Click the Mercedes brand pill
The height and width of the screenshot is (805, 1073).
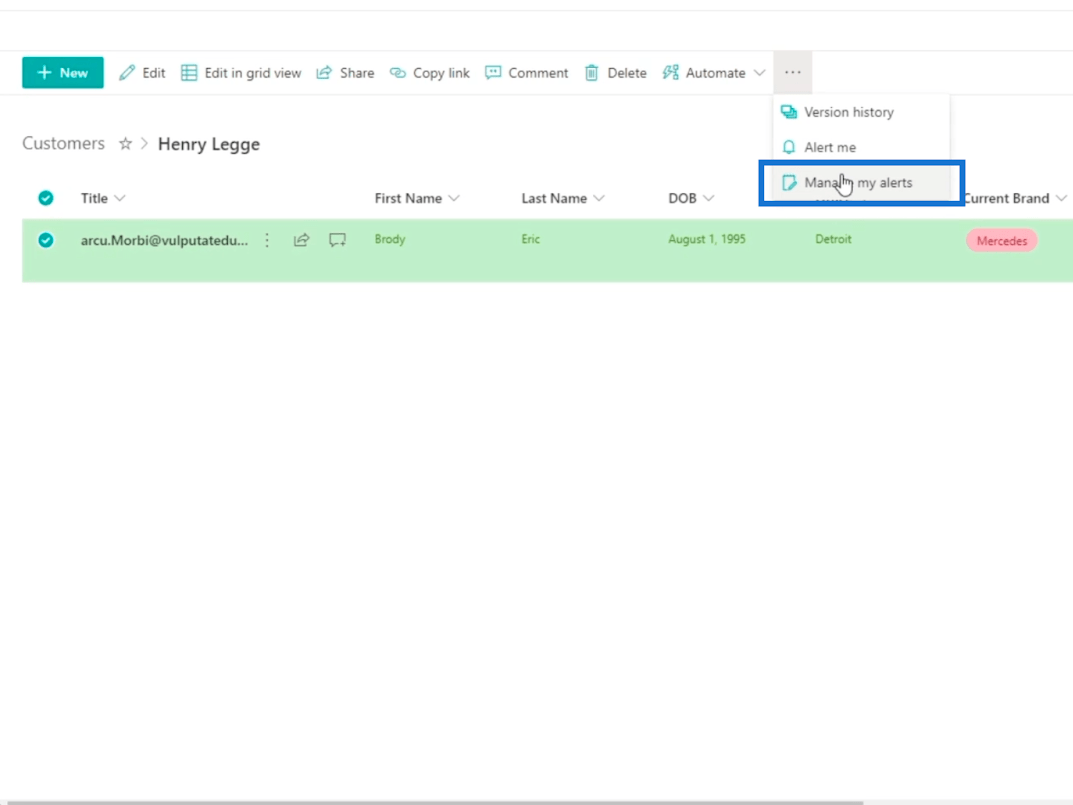1002,241
